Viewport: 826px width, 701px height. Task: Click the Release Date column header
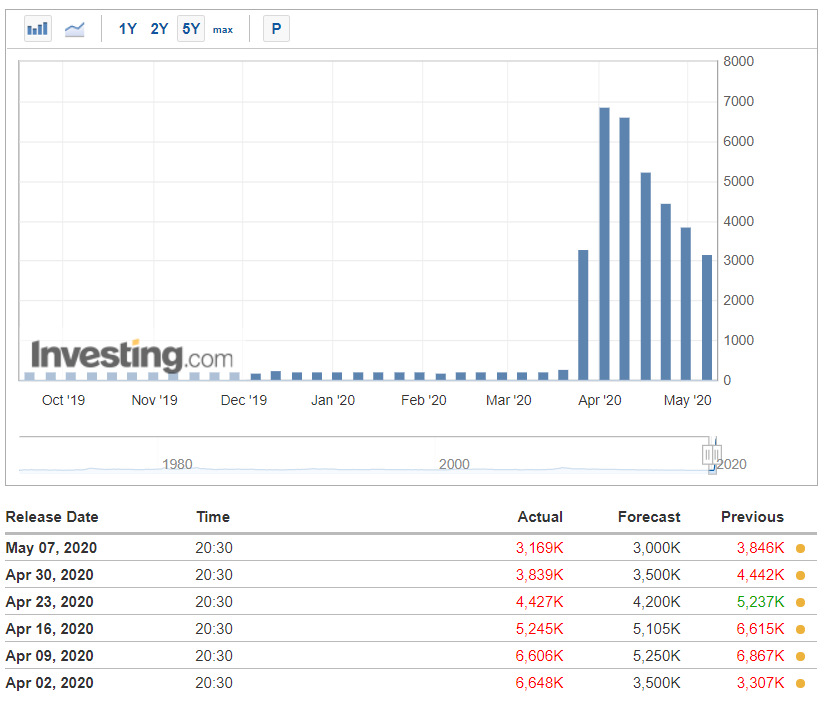click(52, 517)
